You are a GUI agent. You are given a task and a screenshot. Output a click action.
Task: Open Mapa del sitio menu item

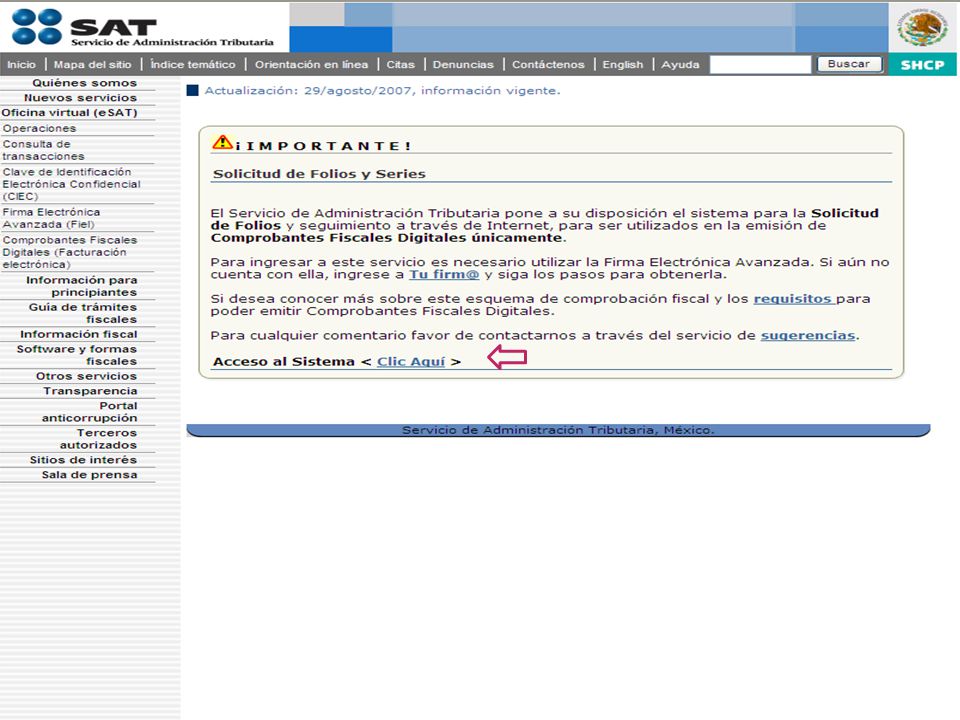click(x=92, y=64)
